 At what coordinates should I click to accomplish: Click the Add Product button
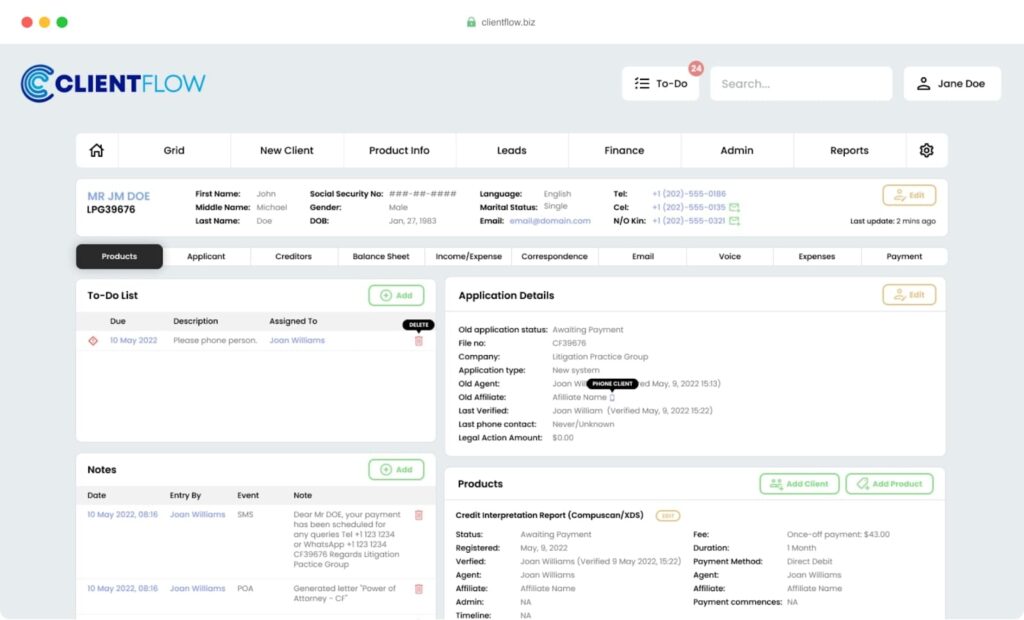click(889, 483)
